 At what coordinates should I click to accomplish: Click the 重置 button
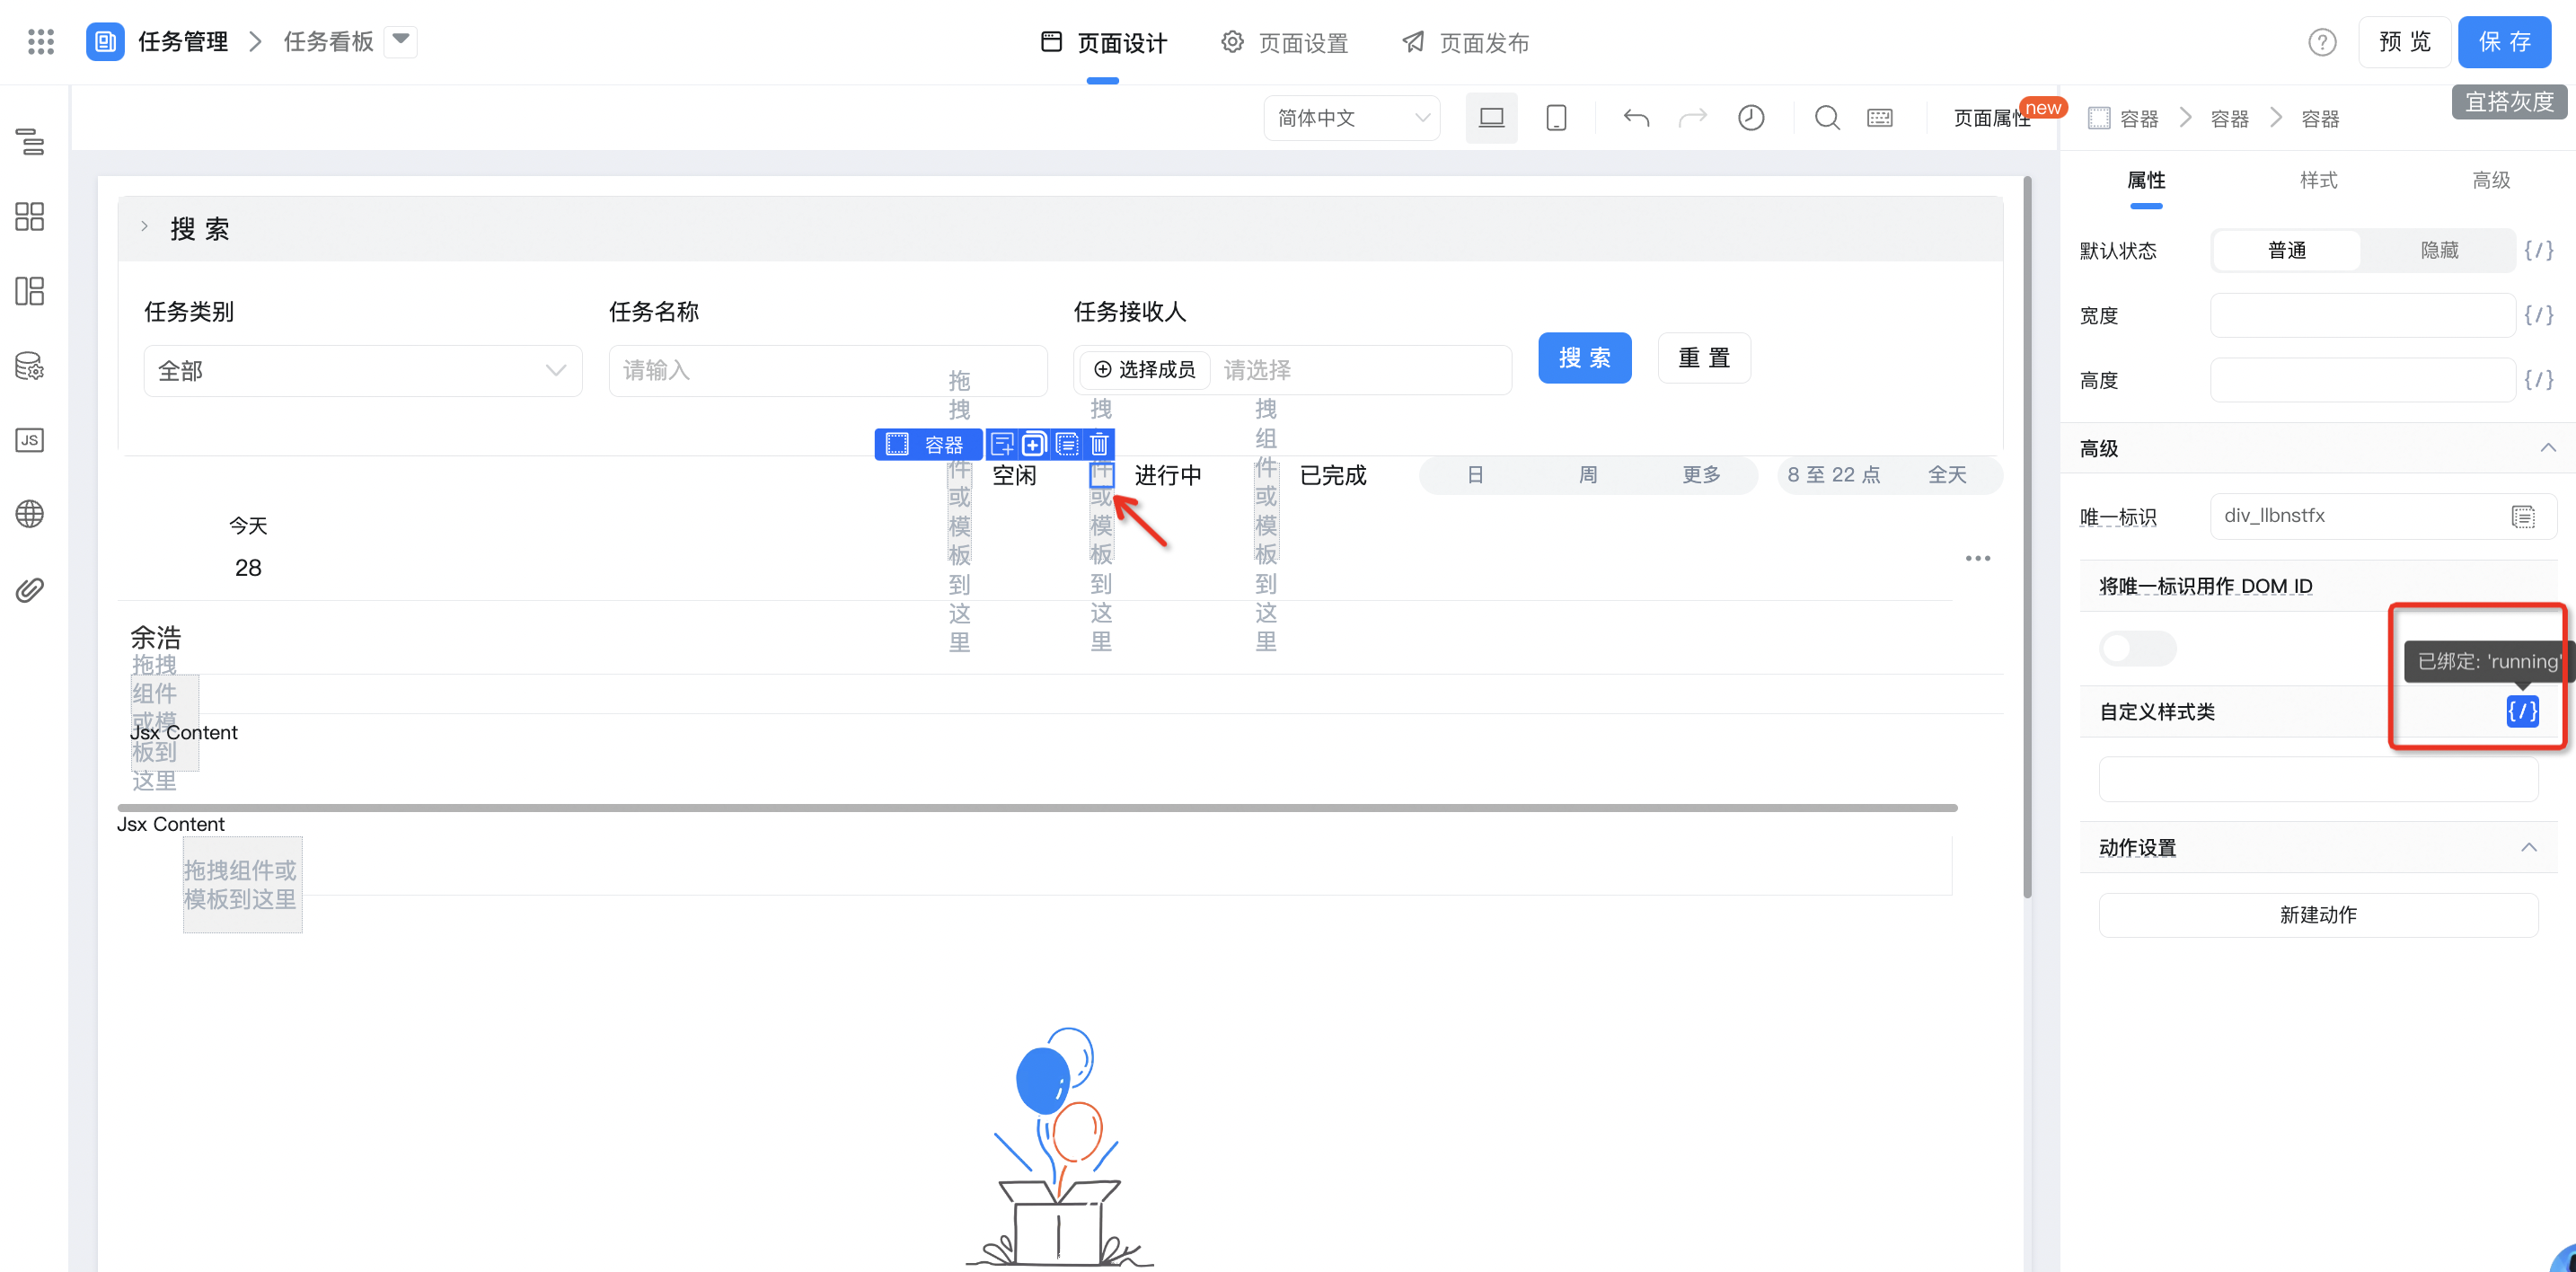tap(1704, 358)
